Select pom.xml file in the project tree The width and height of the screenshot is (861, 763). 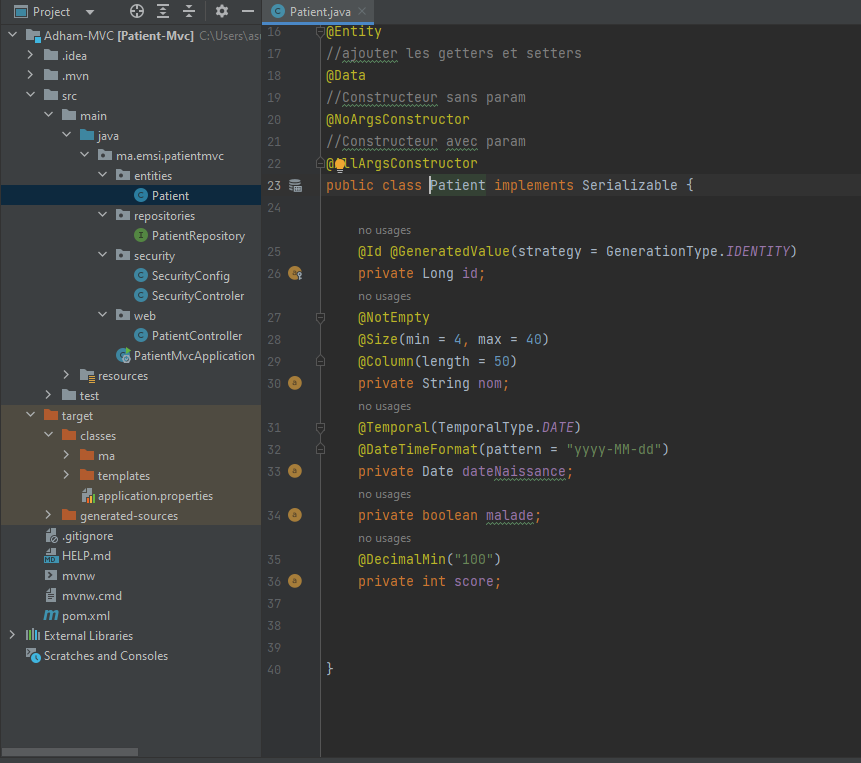tap(85, 616)
